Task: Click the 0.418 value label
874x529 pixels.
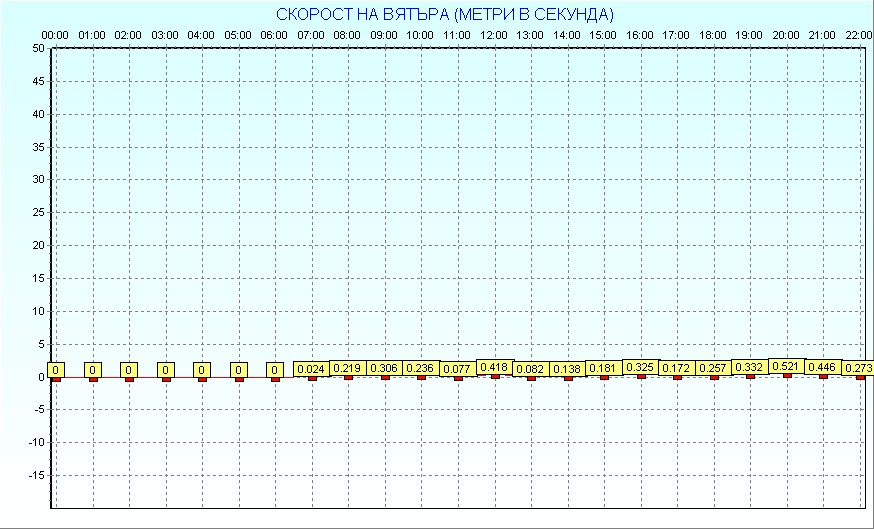Action: coord(494,367)
